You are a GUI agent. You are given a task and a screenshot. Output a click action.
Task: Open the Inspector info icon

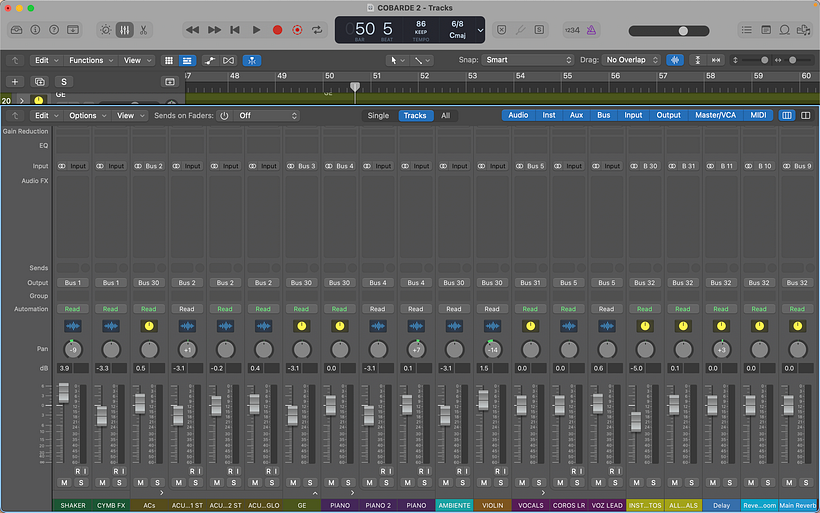pos(35,30)
